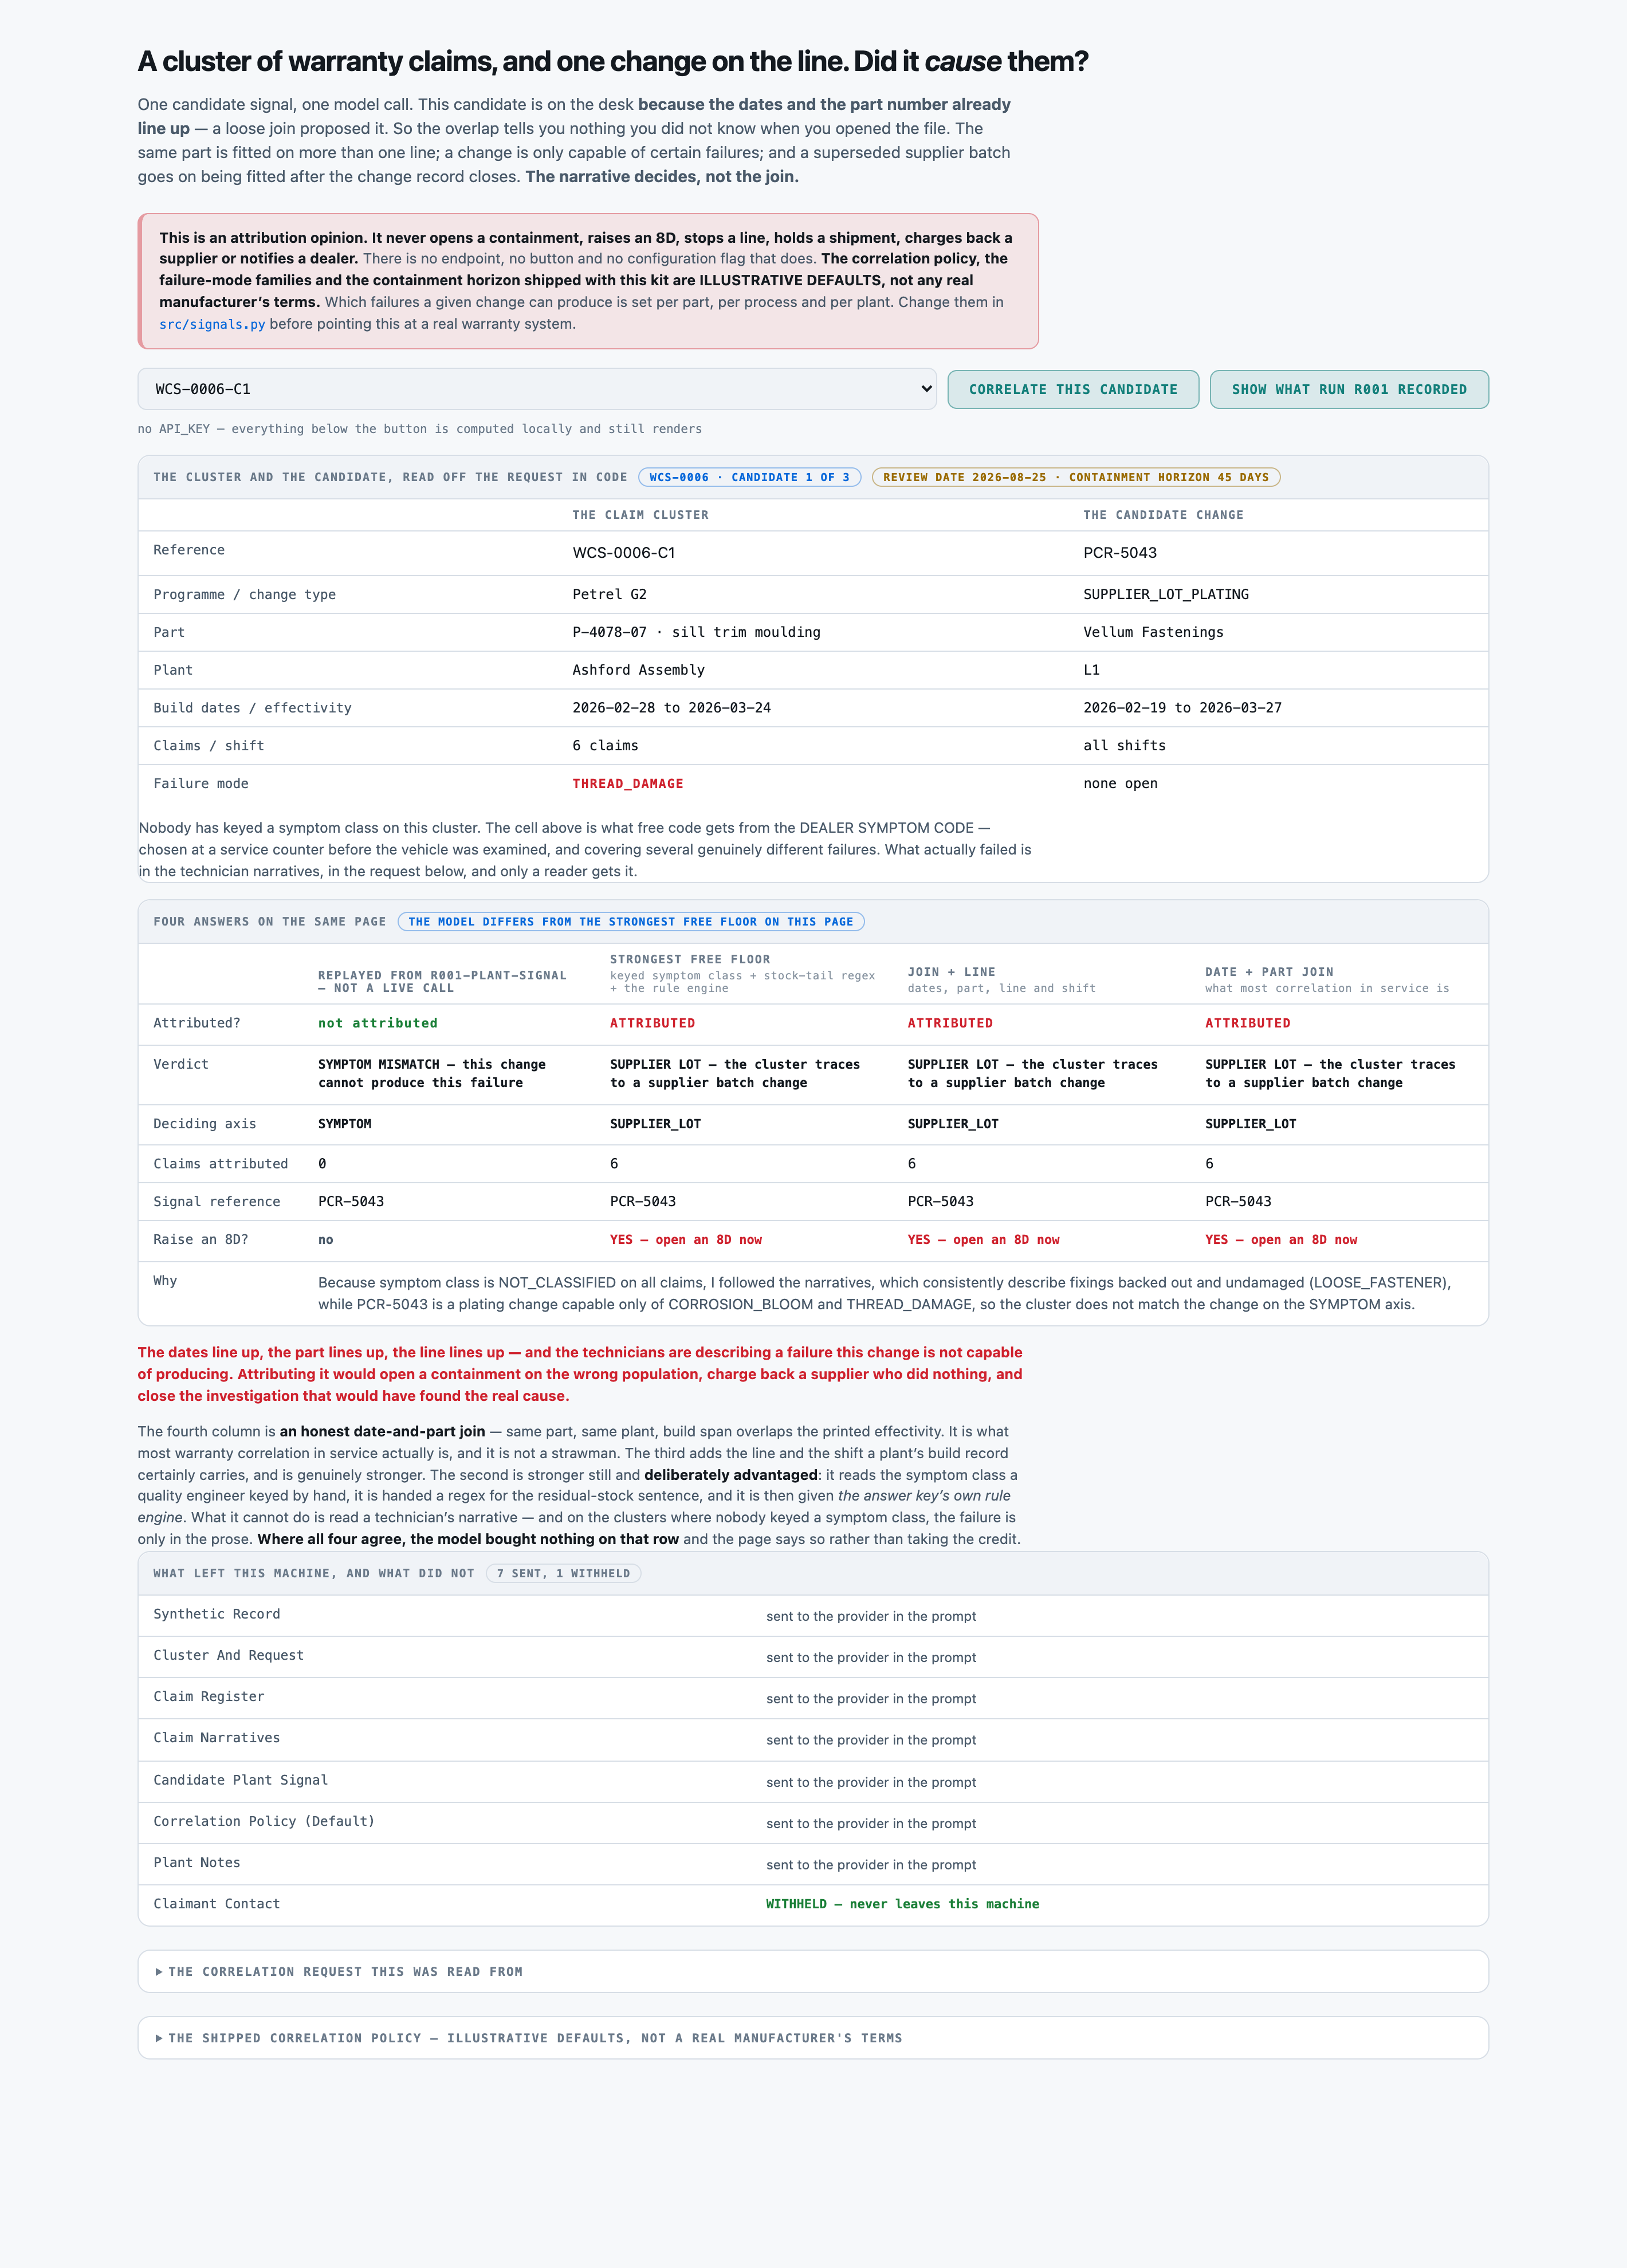
Task: Click the Correlate This Candidate button
Action: [1073, 389]
